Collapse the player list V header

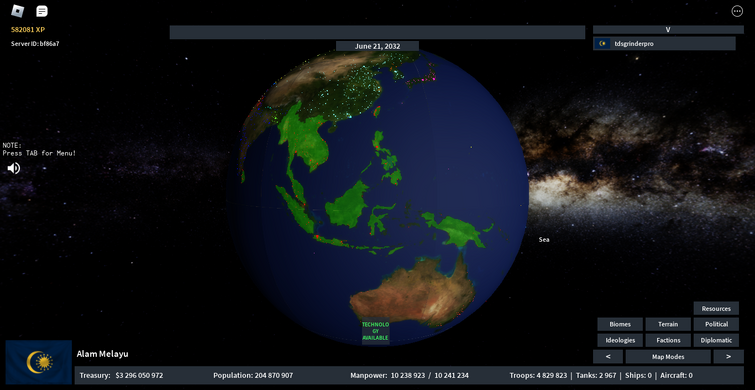pos(668,29)
